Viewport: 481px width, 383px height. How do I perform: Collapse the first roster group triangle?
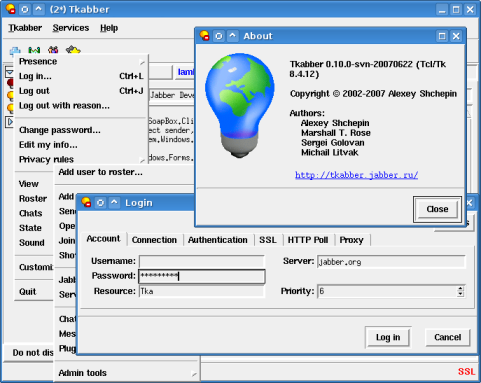[x=10, y=72]
